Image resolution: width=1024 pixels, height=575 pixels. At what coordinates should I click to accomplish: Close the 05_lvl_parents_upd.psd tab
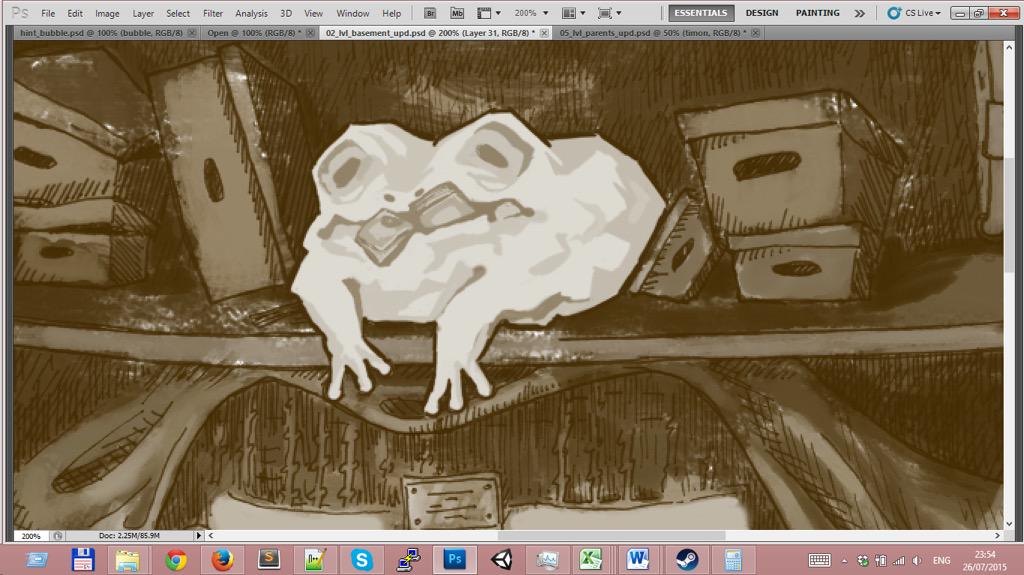[x=755, y=33]
